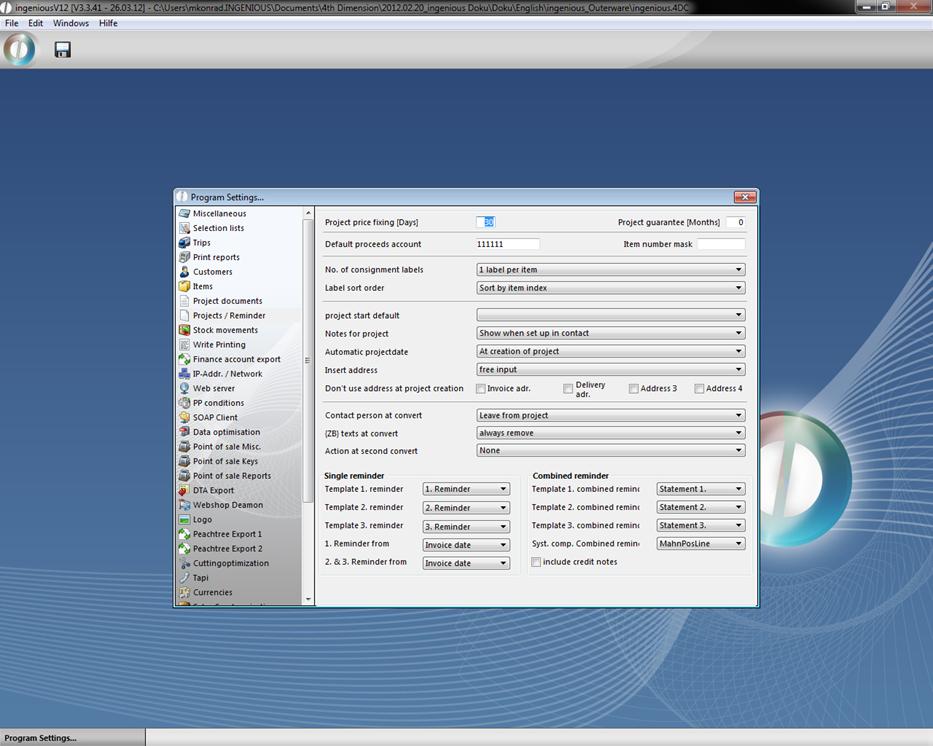Open the DTA Export icon
Image resolution: width=933 pixels, height=746 pixels.
click(184, 490)
